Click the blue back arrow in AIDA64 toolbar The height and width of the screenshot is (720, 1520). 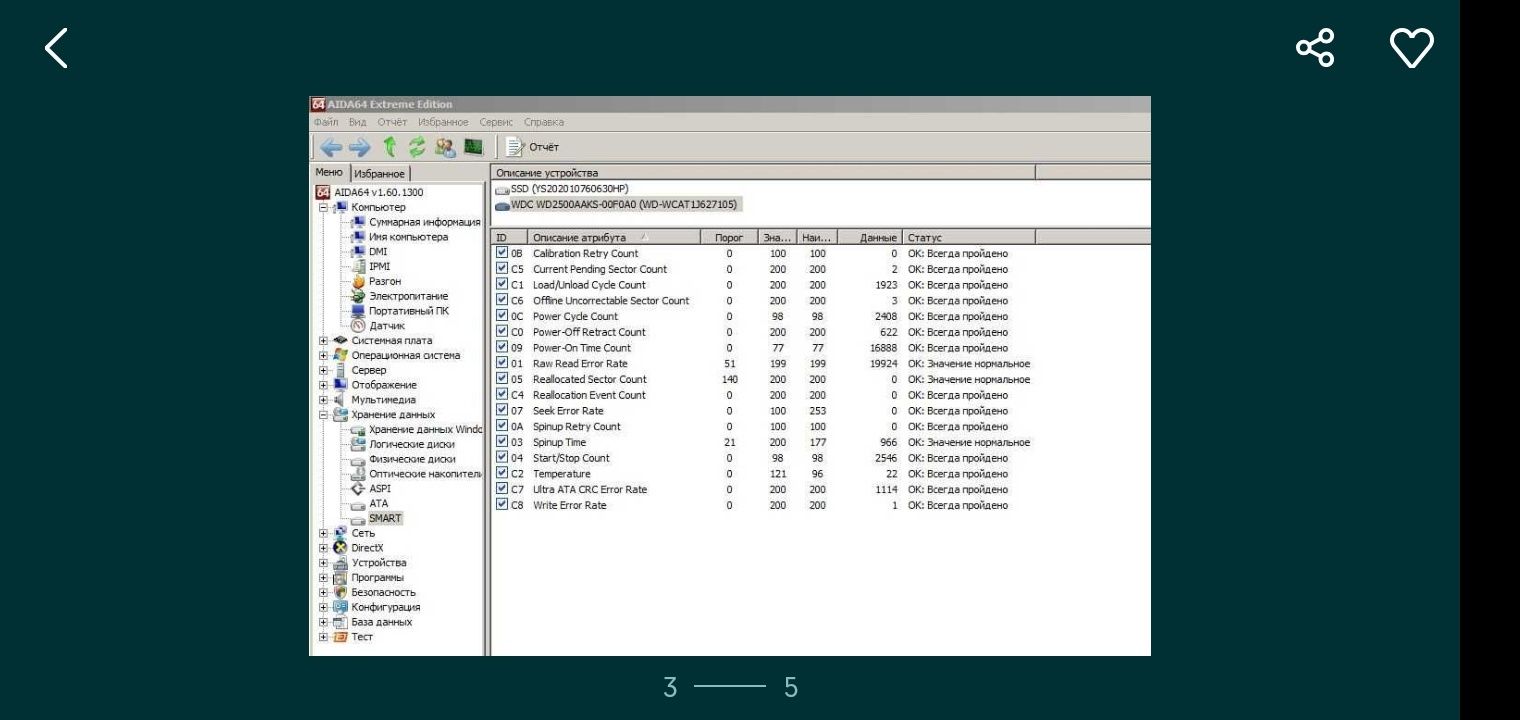[x=331, y=147]
